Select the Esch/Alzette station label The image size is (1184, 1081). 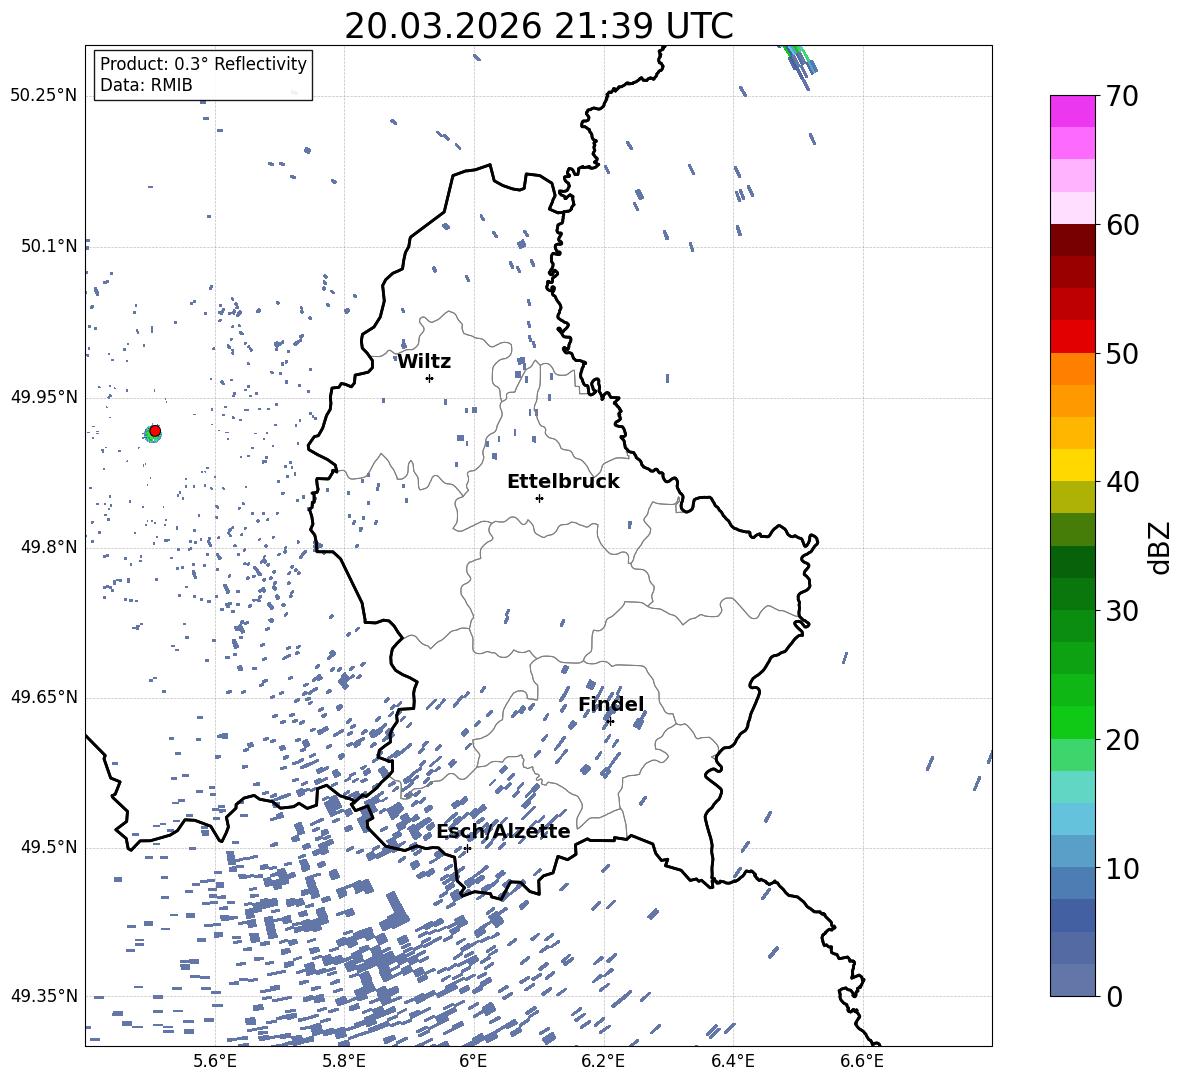pyautogui.click(x=503, y=831)
